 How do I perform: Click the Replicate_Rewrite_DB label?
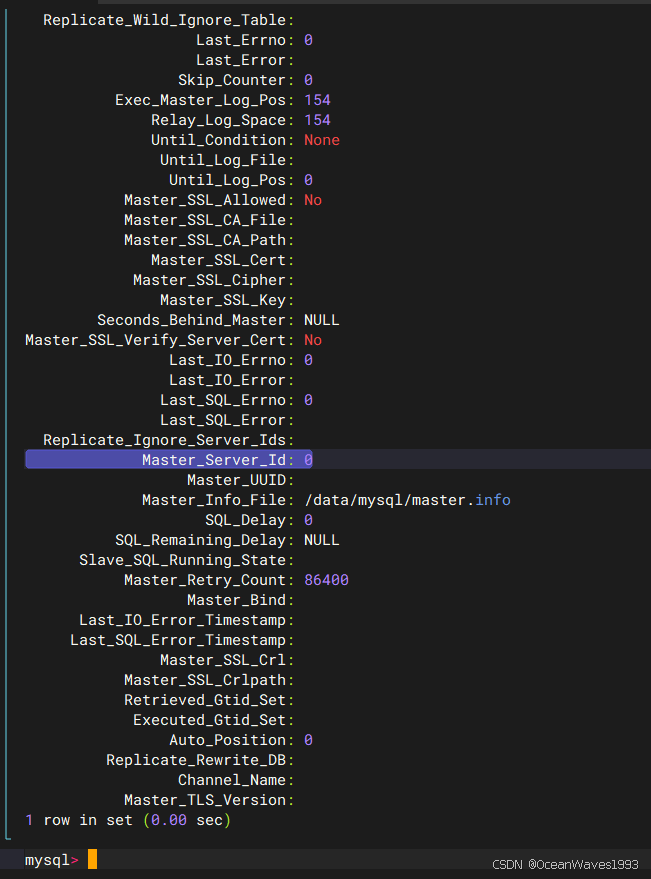[196, 760]
